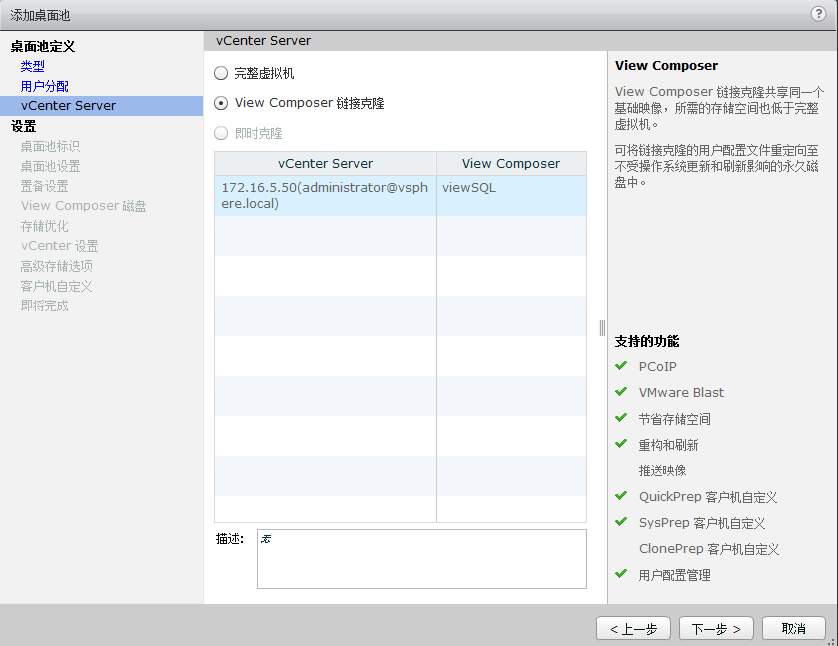Click the < 上一步 back button

coord(633,628)
